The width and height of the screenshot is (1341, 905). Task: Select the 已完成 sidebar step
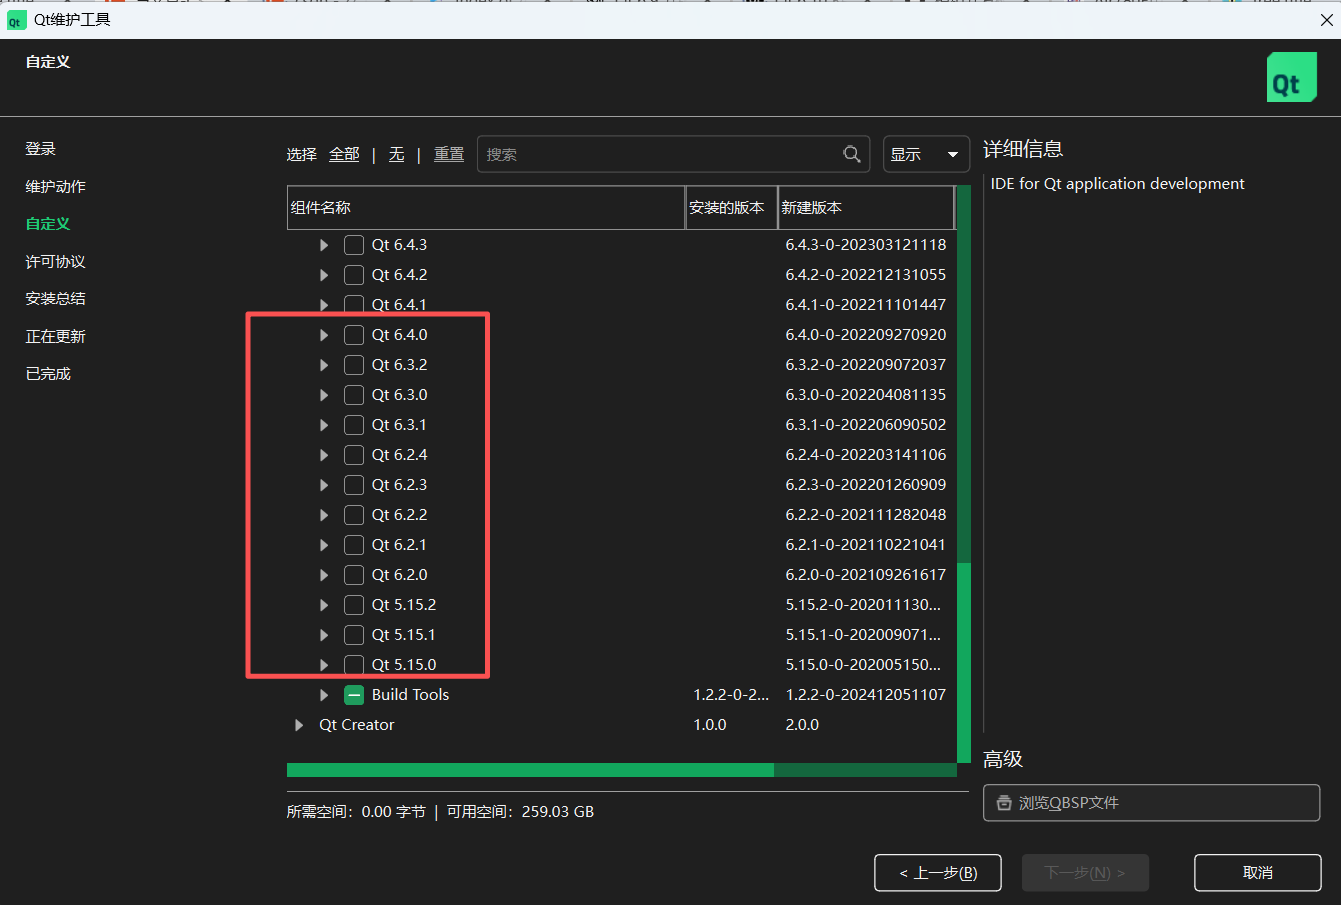(48, 374)
